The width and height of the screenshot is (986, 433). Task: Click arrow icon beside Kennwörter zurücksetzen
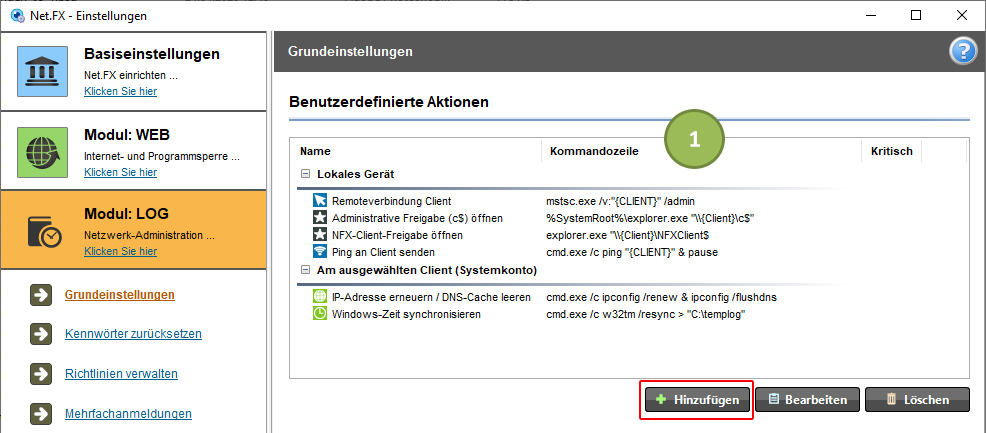40,334
